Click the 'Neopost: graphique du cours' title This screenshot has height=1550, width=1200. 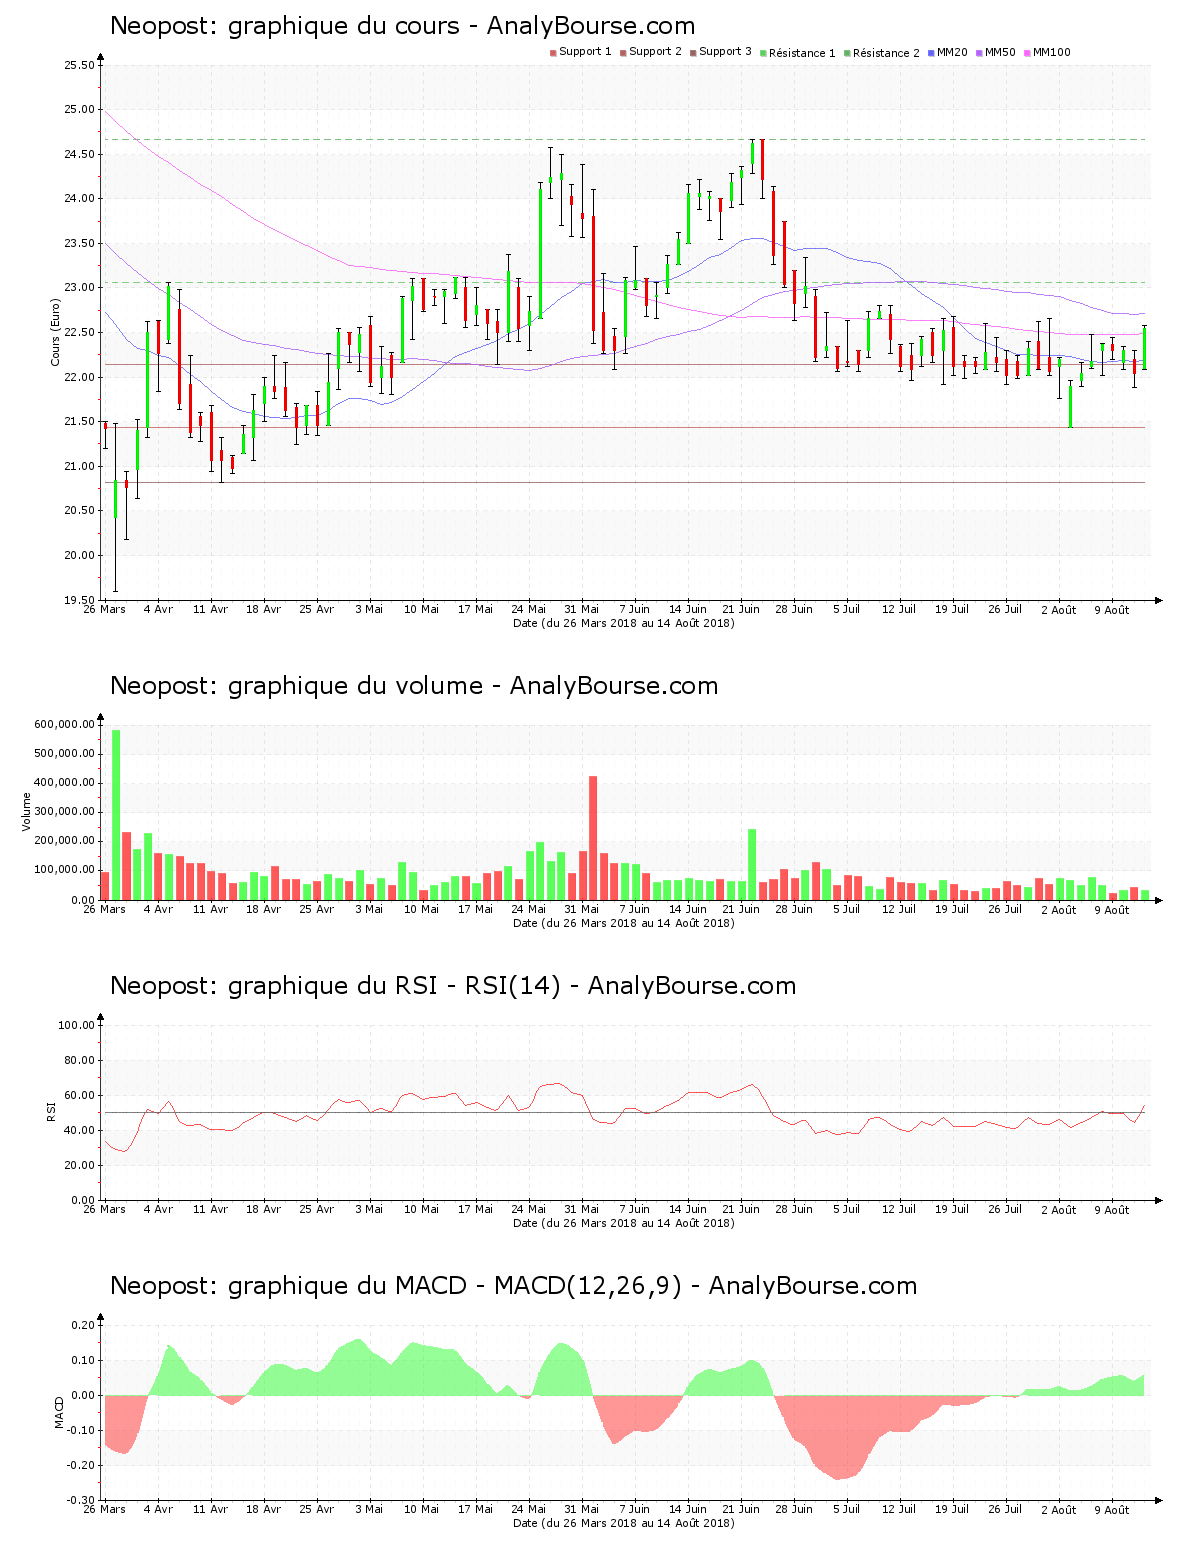coord(285,26)
